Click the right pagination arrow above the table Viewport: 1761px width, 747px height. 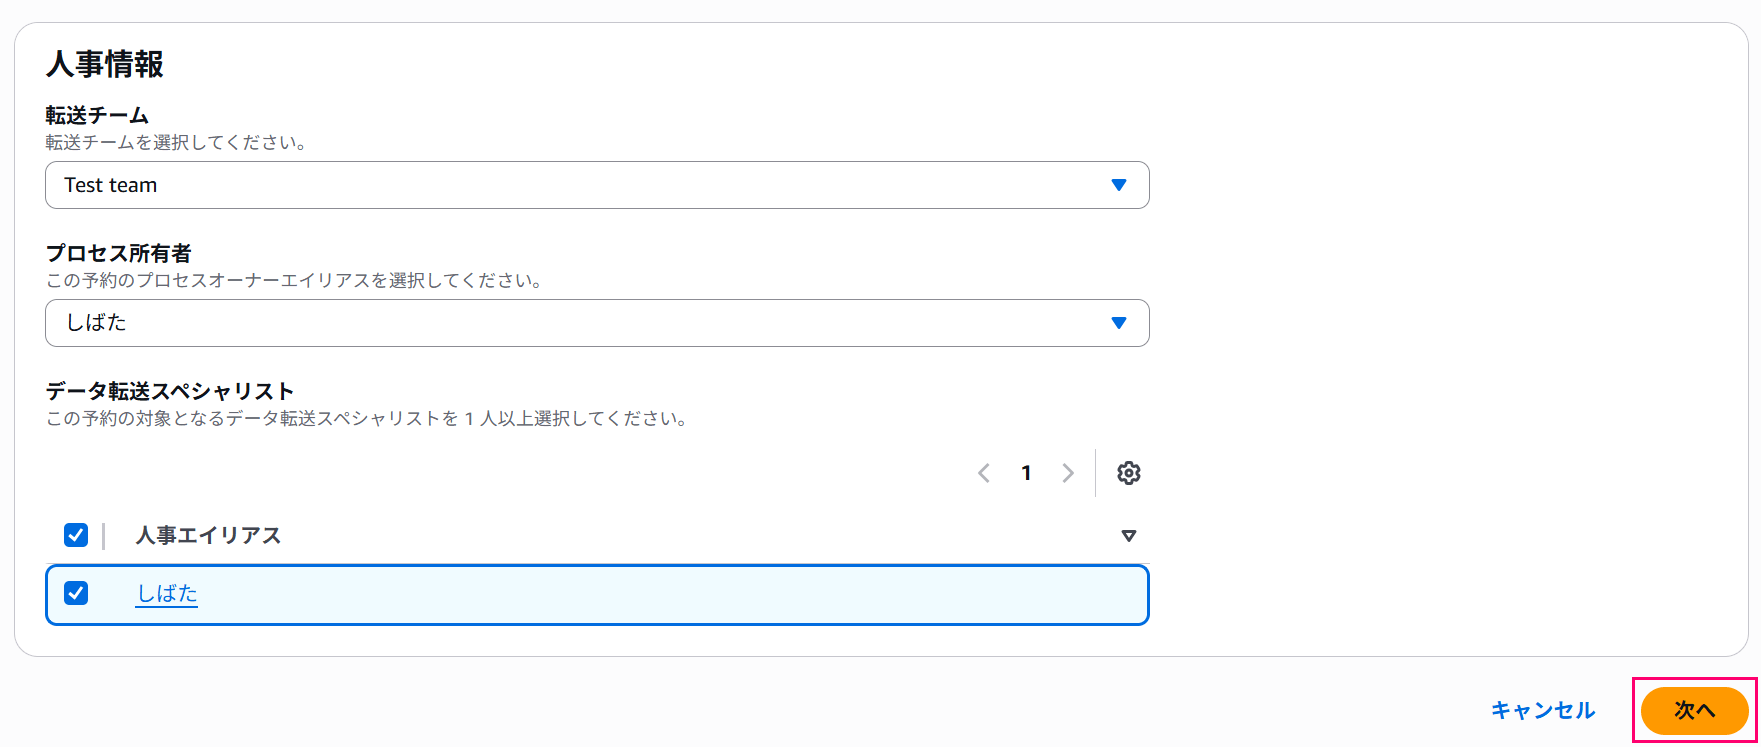1068,473
